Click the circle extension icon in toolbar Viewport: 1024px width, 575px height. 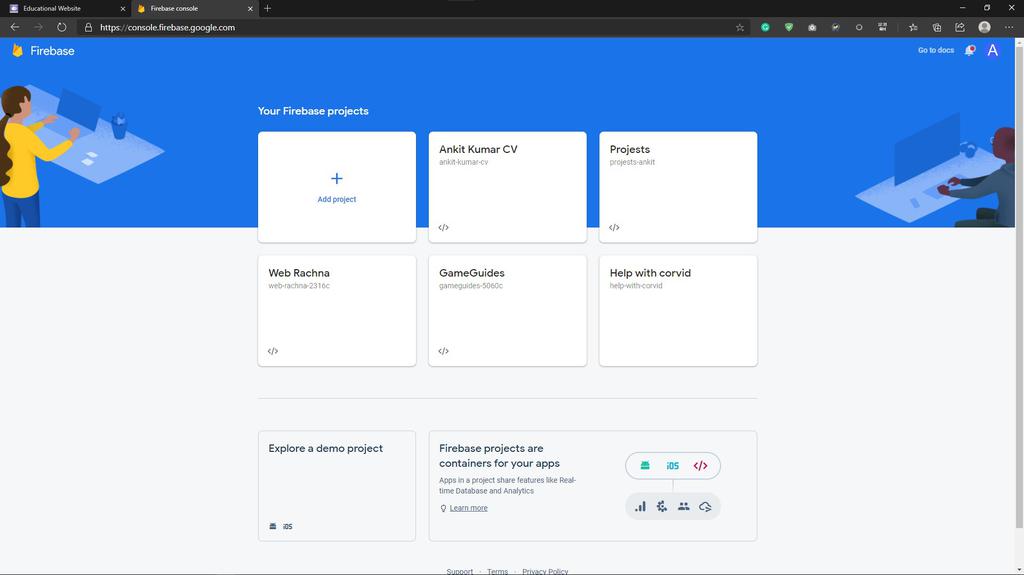859,27
